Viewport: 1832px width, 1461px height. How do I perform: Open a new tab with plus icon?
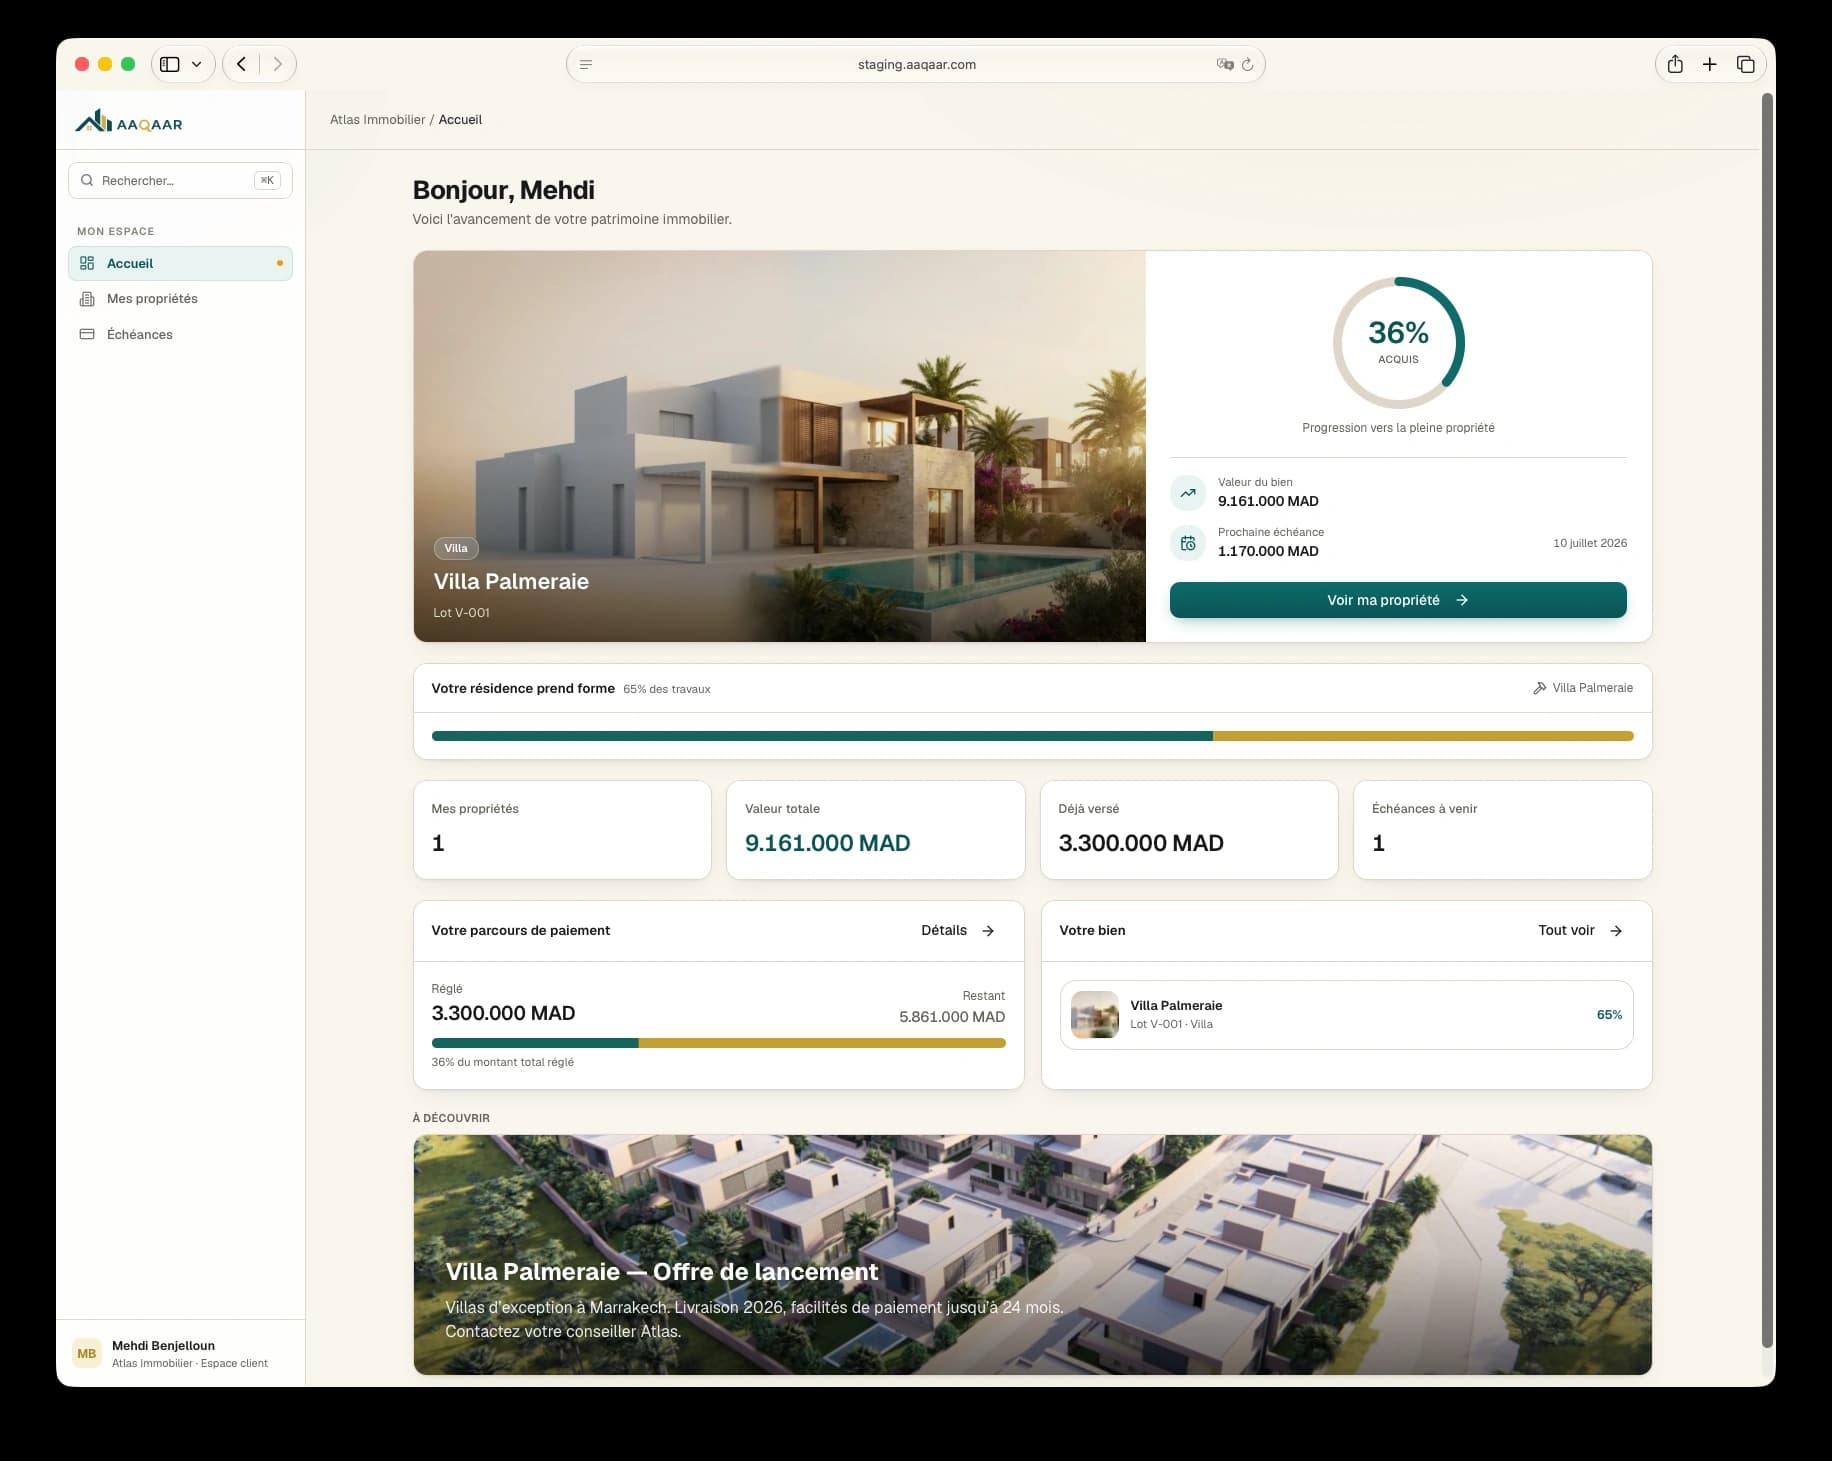point(1710,64)
